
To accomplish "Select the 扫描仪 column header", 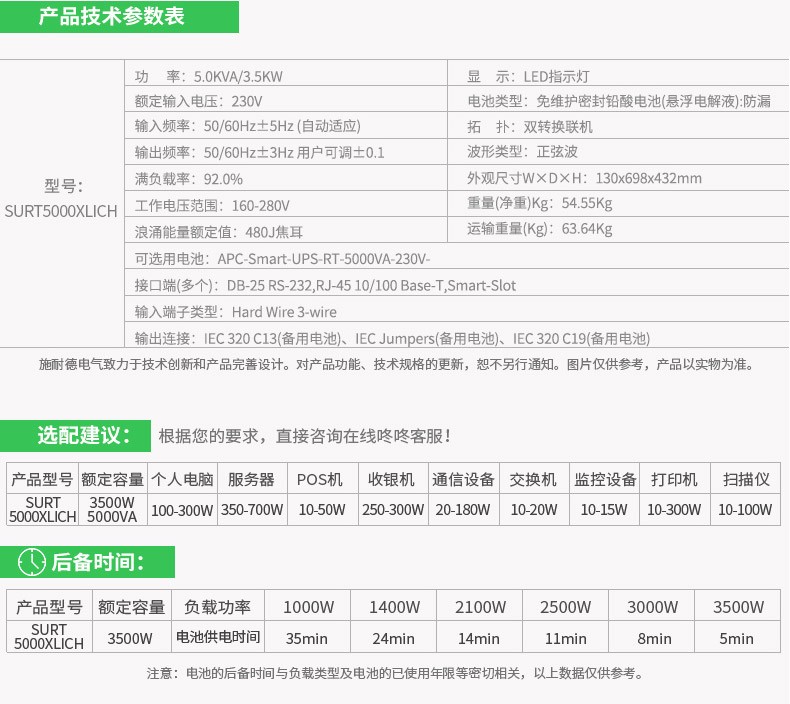I will point(745,479).
